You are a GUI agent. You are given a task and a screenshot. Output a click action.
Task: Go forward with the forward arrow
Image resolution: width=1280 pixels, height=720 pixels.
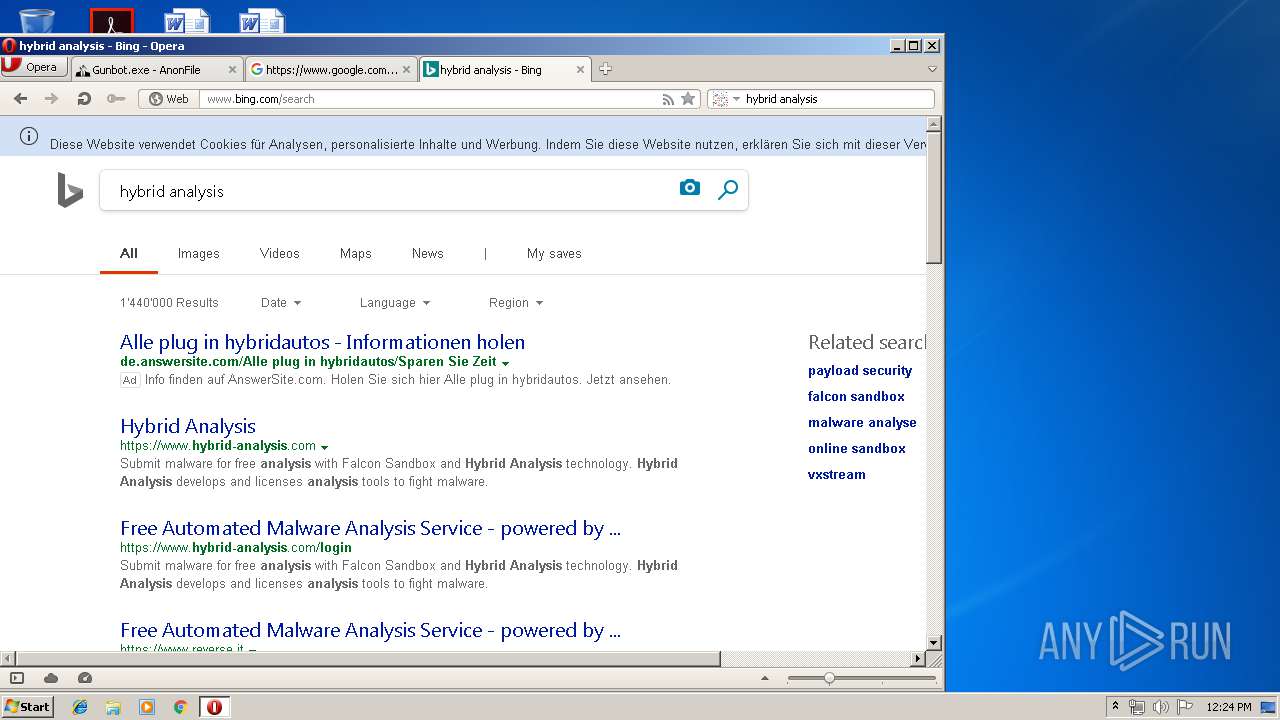click(52, 99)
